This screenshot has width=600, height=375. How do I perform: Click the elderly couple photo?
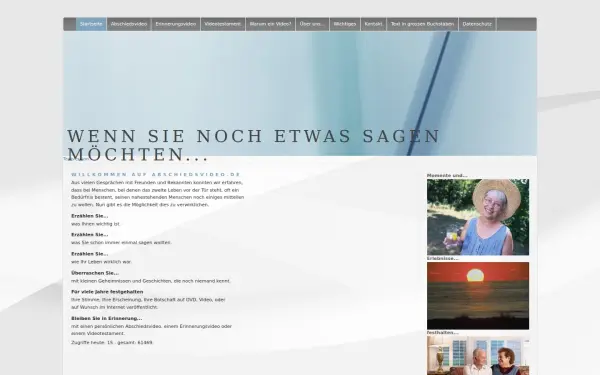tap(478, 355)
